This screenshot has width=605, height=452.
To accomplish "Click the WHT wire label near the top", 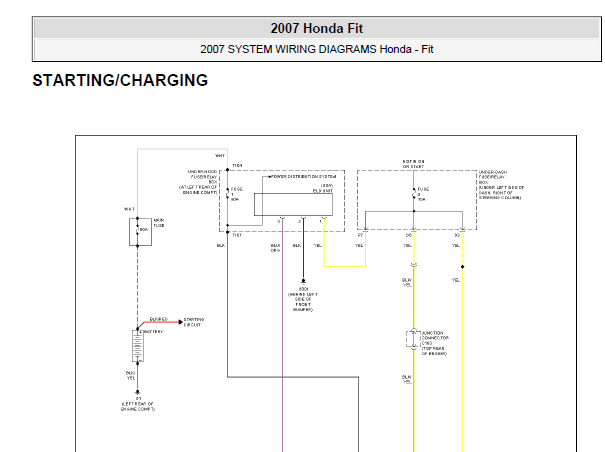I will pos(220,156).
